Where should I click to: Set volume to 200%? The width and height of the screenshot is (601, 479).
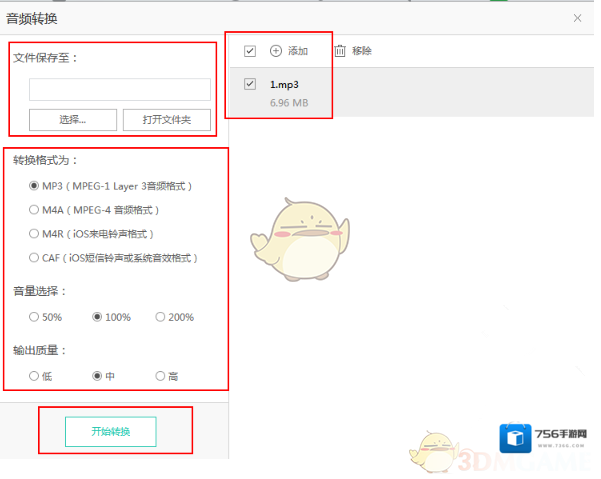(160, 317)
